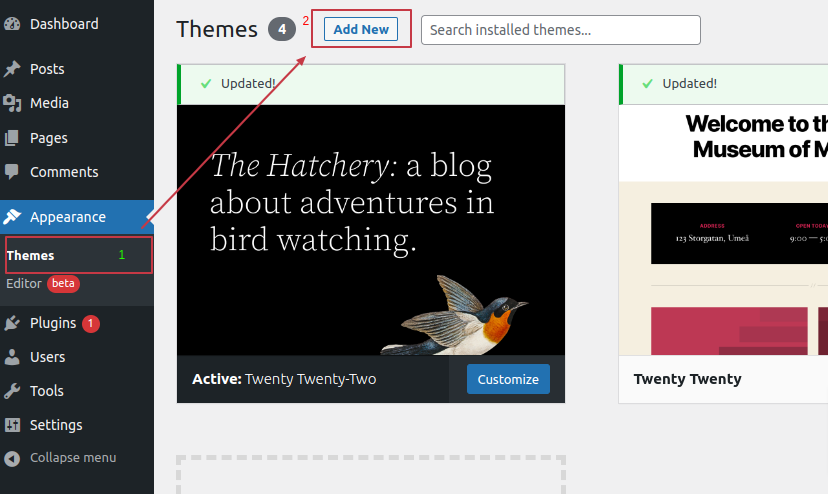Click the Appearance paintbrush icon
This screenshot has height=494, width=828.
pos(12,217)
